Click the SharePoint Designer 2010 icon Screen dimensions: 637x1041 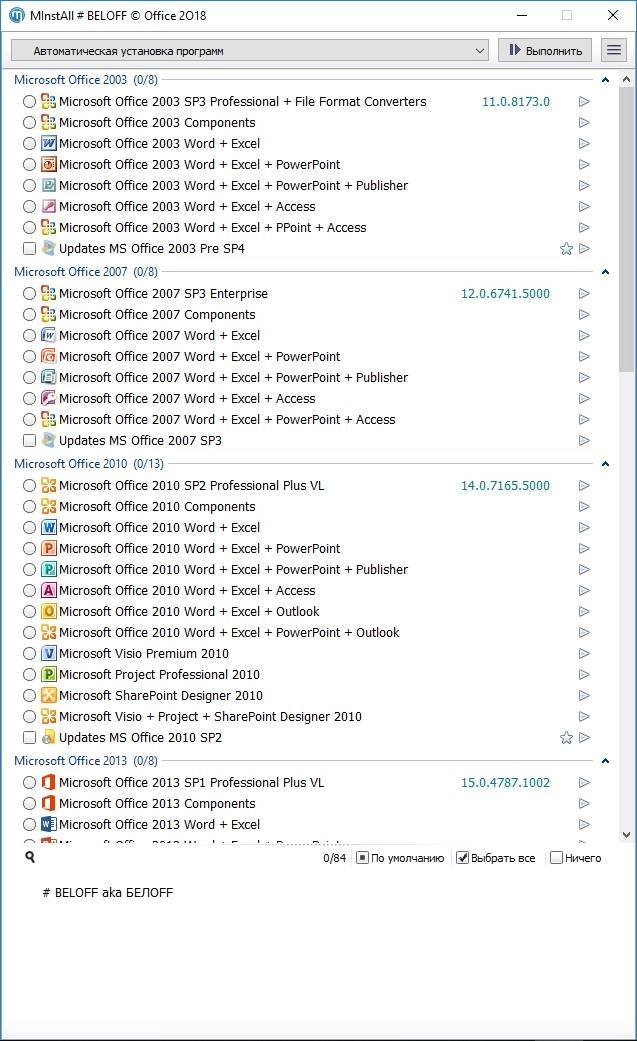coord(48,696)
